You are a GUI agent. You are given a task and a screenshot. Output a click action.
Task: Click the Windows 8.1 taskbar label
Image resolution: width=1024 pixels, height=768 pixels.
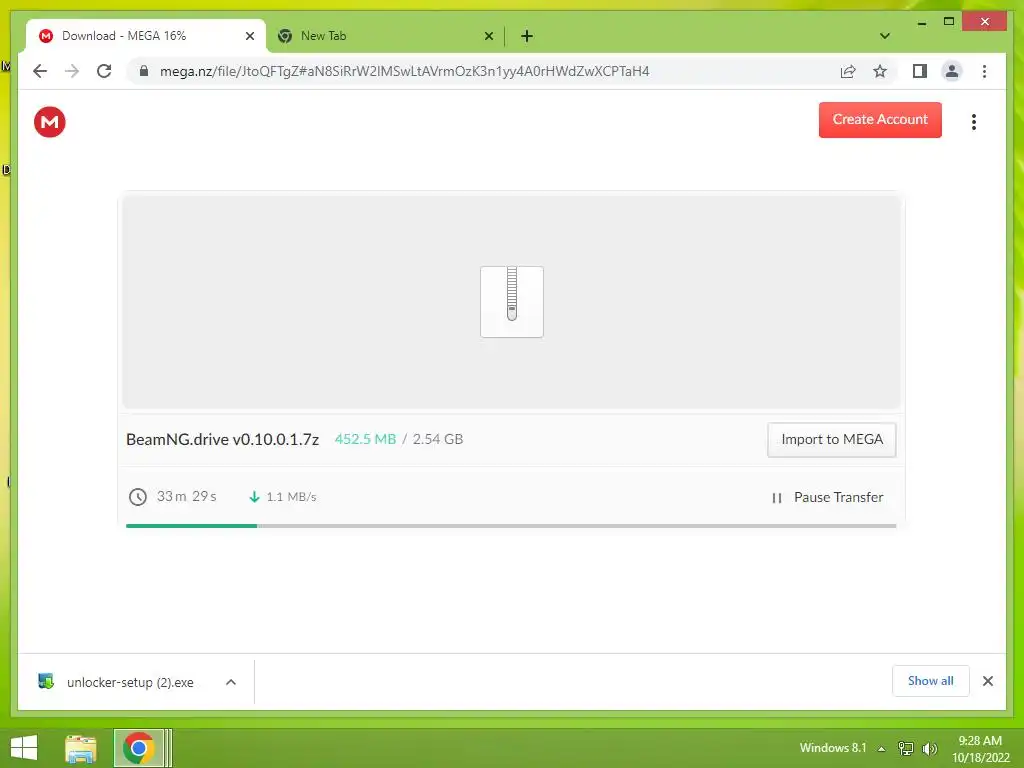tap(833, 748)
